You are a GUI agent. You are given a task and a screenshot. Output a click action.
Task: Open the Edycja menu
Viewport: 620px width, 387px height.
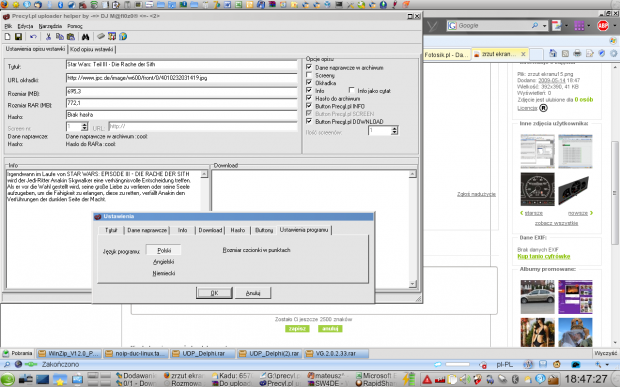click(x=25, y=26)
